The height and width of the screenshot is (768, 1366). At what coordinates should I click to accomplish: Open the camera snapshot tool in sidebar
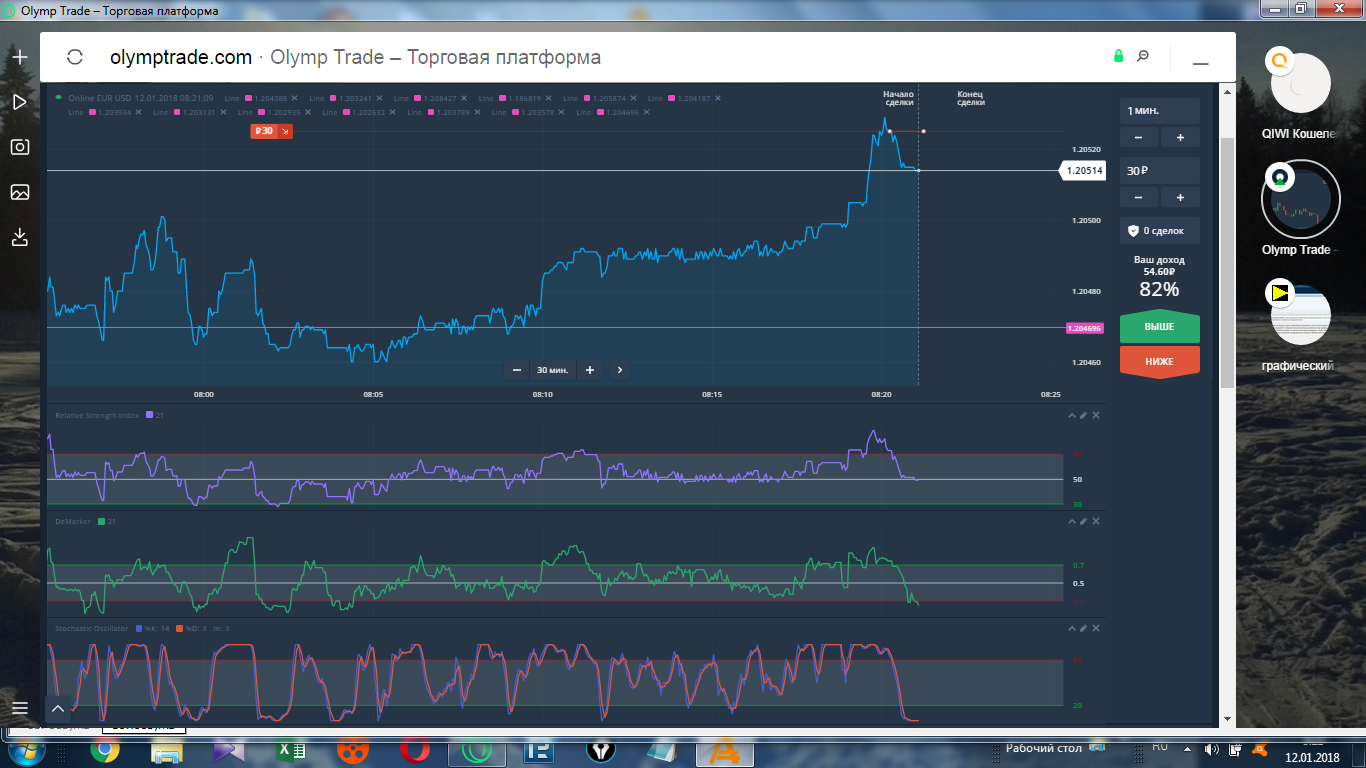pyautogui.click(x=19, y=147)
